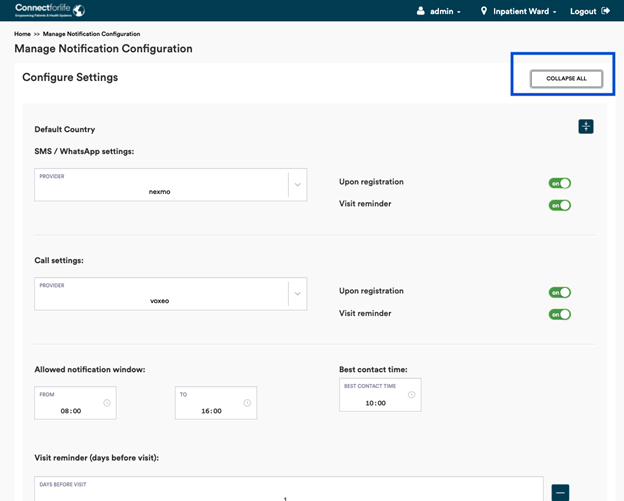The width and height of the screenshot is (624, 501).
Task: Toggle Call settings Upon registration switch
Action: pos(559,292)
